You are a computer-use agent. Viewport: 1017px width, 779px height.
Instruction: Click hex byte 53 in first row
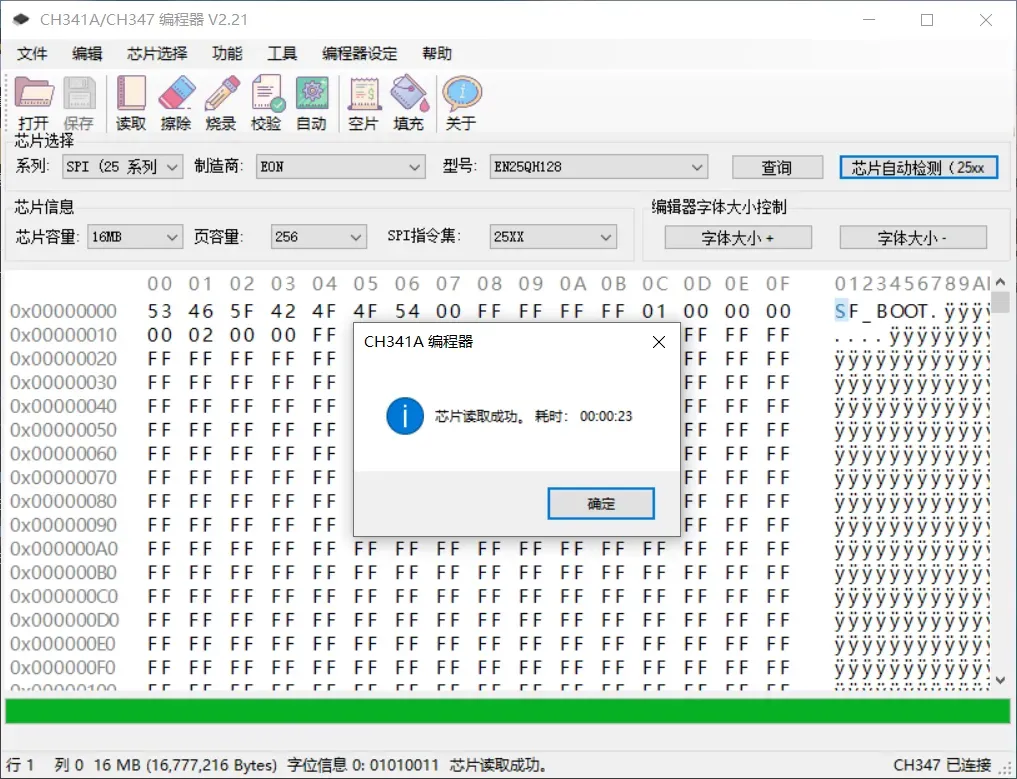pos(160,311)
